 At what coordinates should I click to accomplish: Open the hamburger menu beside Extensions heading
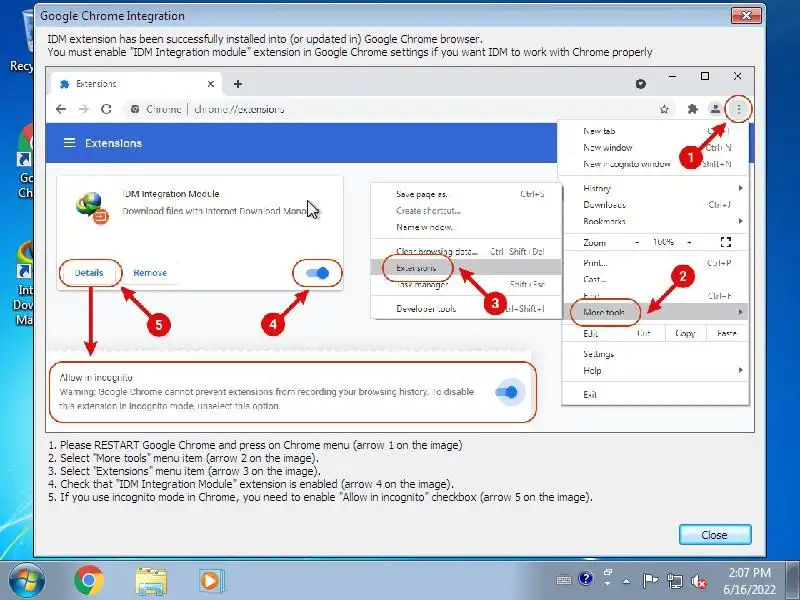pyautogui.click(x=69, y=143)
